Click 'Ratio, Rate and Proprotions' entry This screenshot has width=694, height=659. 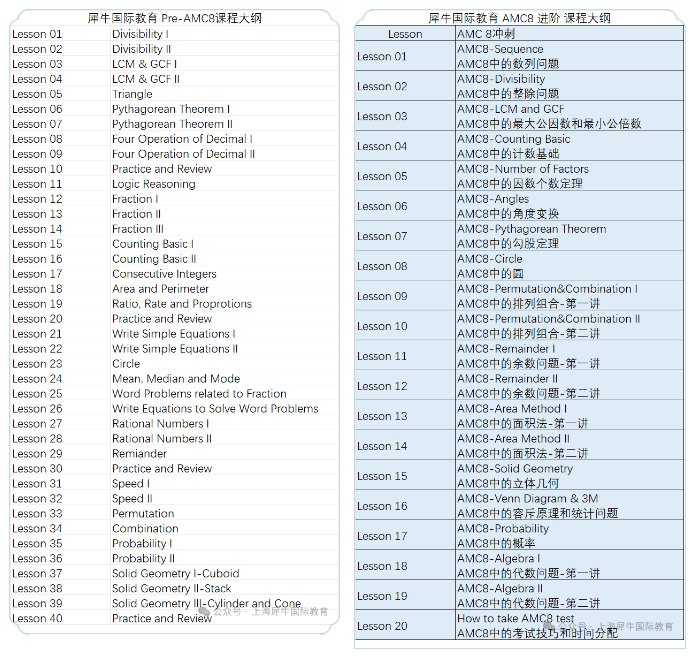click(x=181, y=304)
